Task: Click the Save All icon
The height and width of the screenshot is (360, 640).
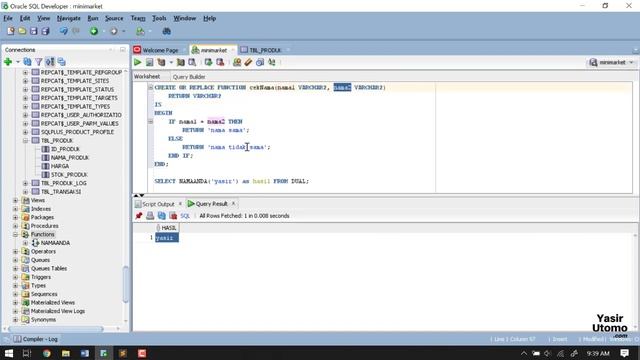Action: [x=45, y=31]
